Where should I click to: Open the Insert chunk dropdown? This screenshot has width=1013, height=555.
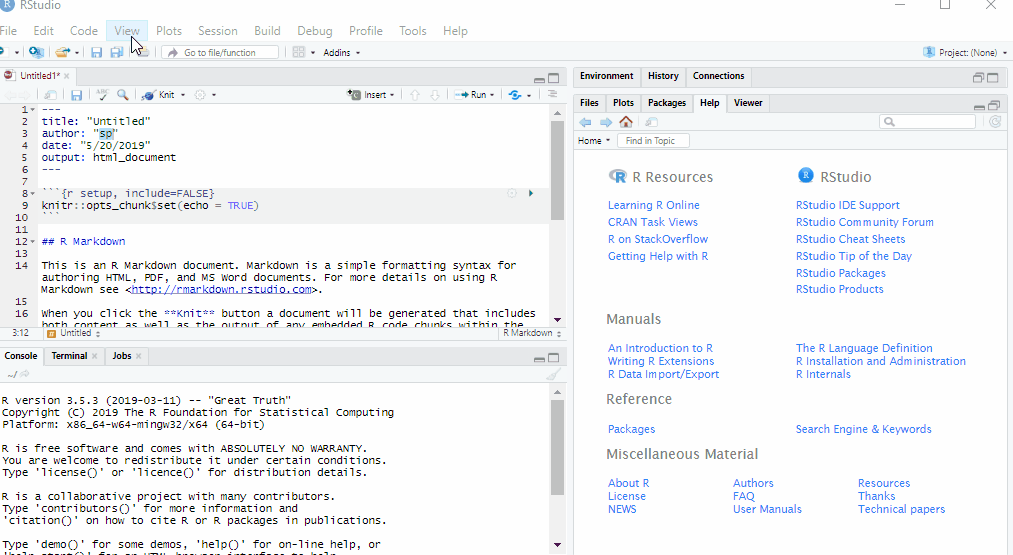tap(371, 94)
